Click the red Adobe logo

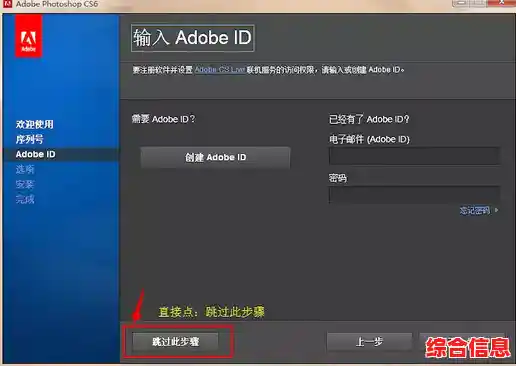tap(28, 37)
